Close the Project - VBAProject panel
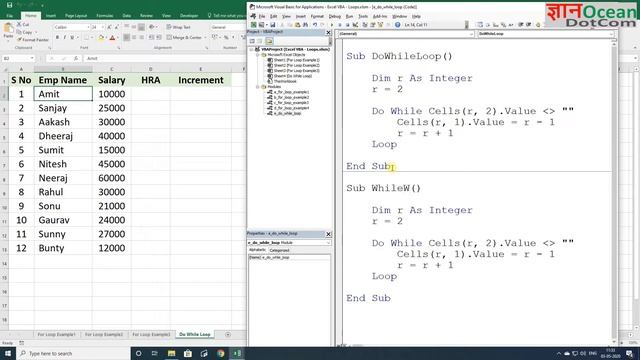This screenshot has width=640, height=360. point(328,32)
